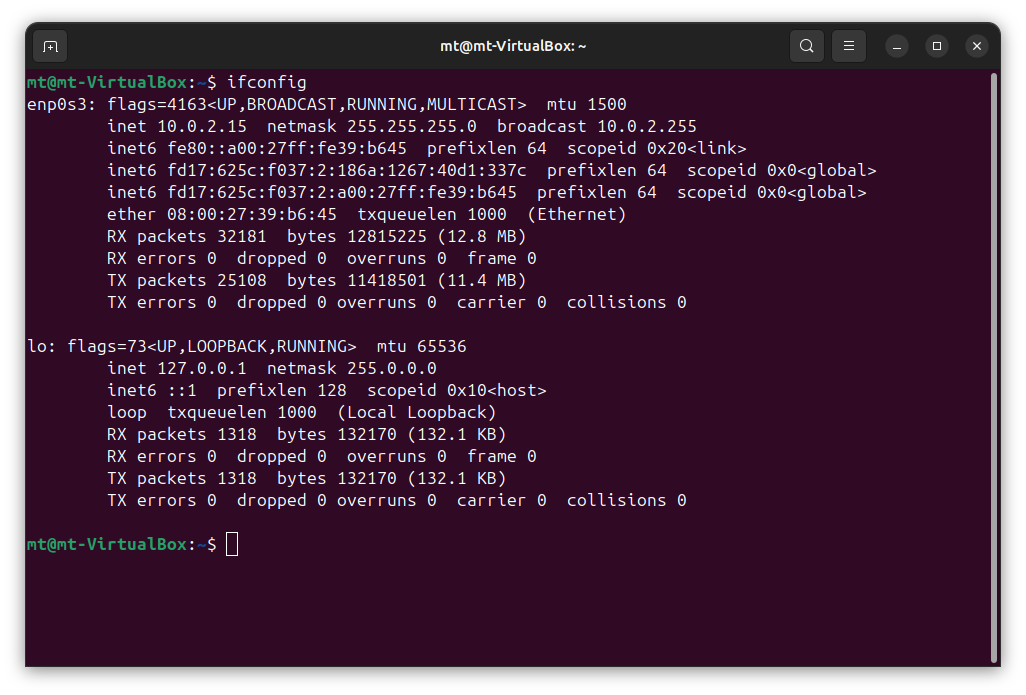Click the window title mt@mt-VirtualBox: ~

513,46
